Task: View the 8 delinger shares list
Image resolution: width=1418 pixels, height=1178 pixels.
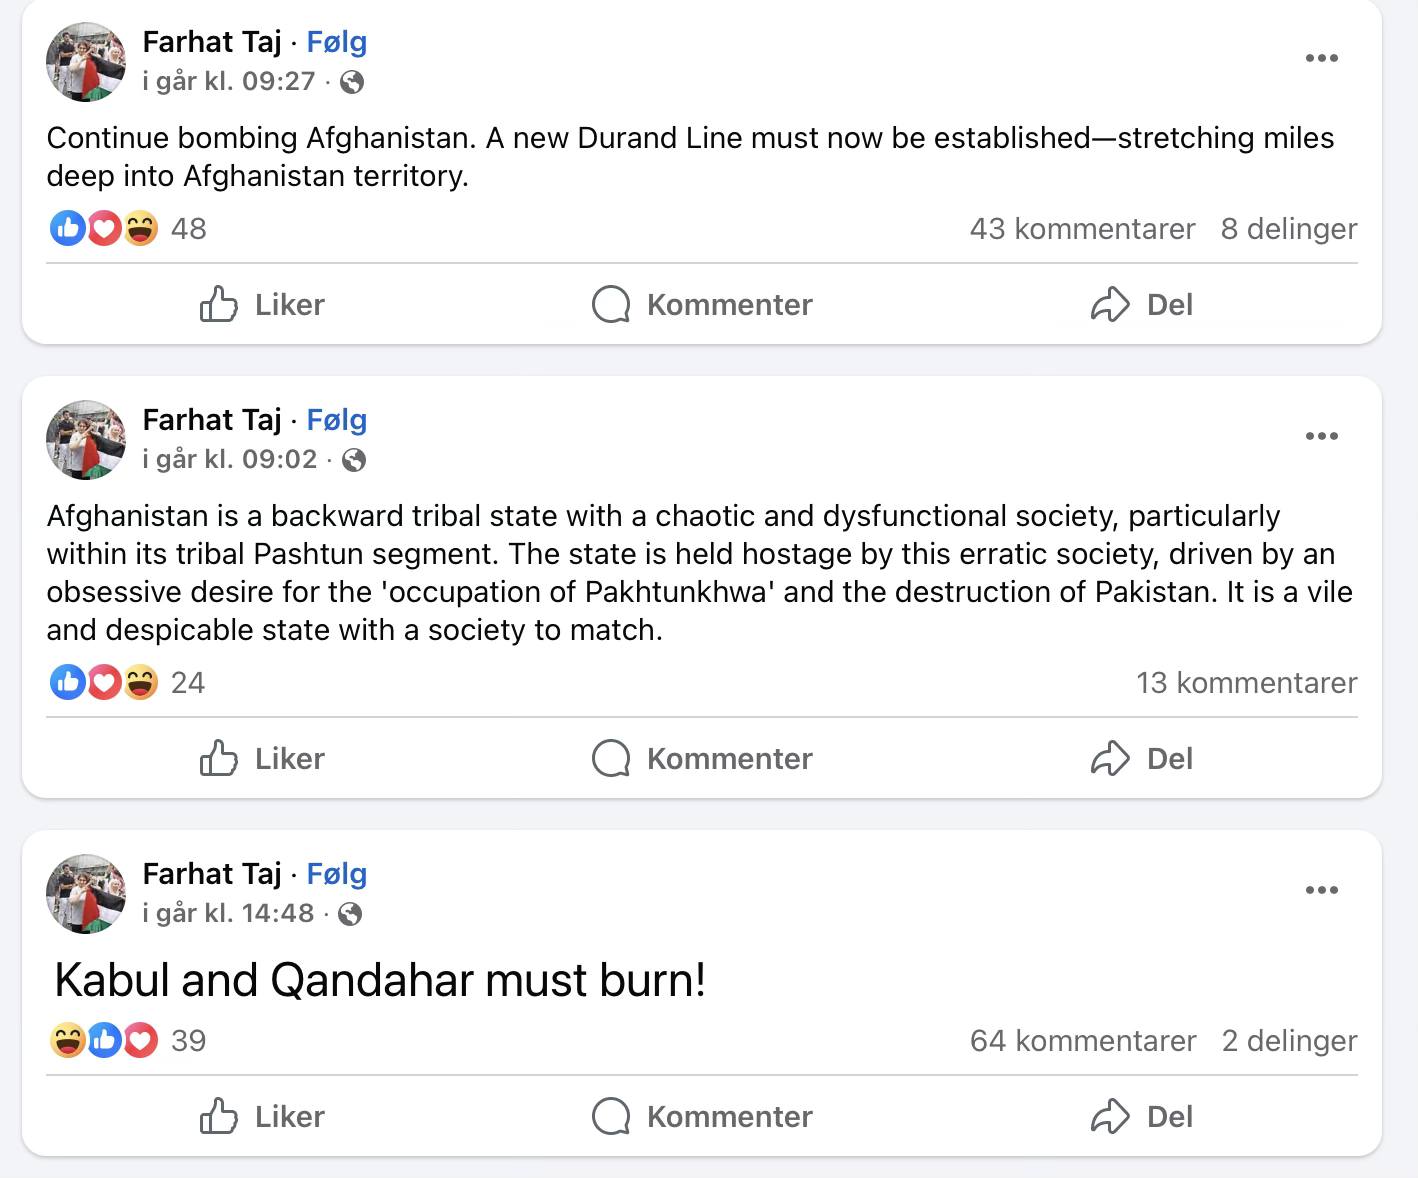Action: tap(1288, 229)
